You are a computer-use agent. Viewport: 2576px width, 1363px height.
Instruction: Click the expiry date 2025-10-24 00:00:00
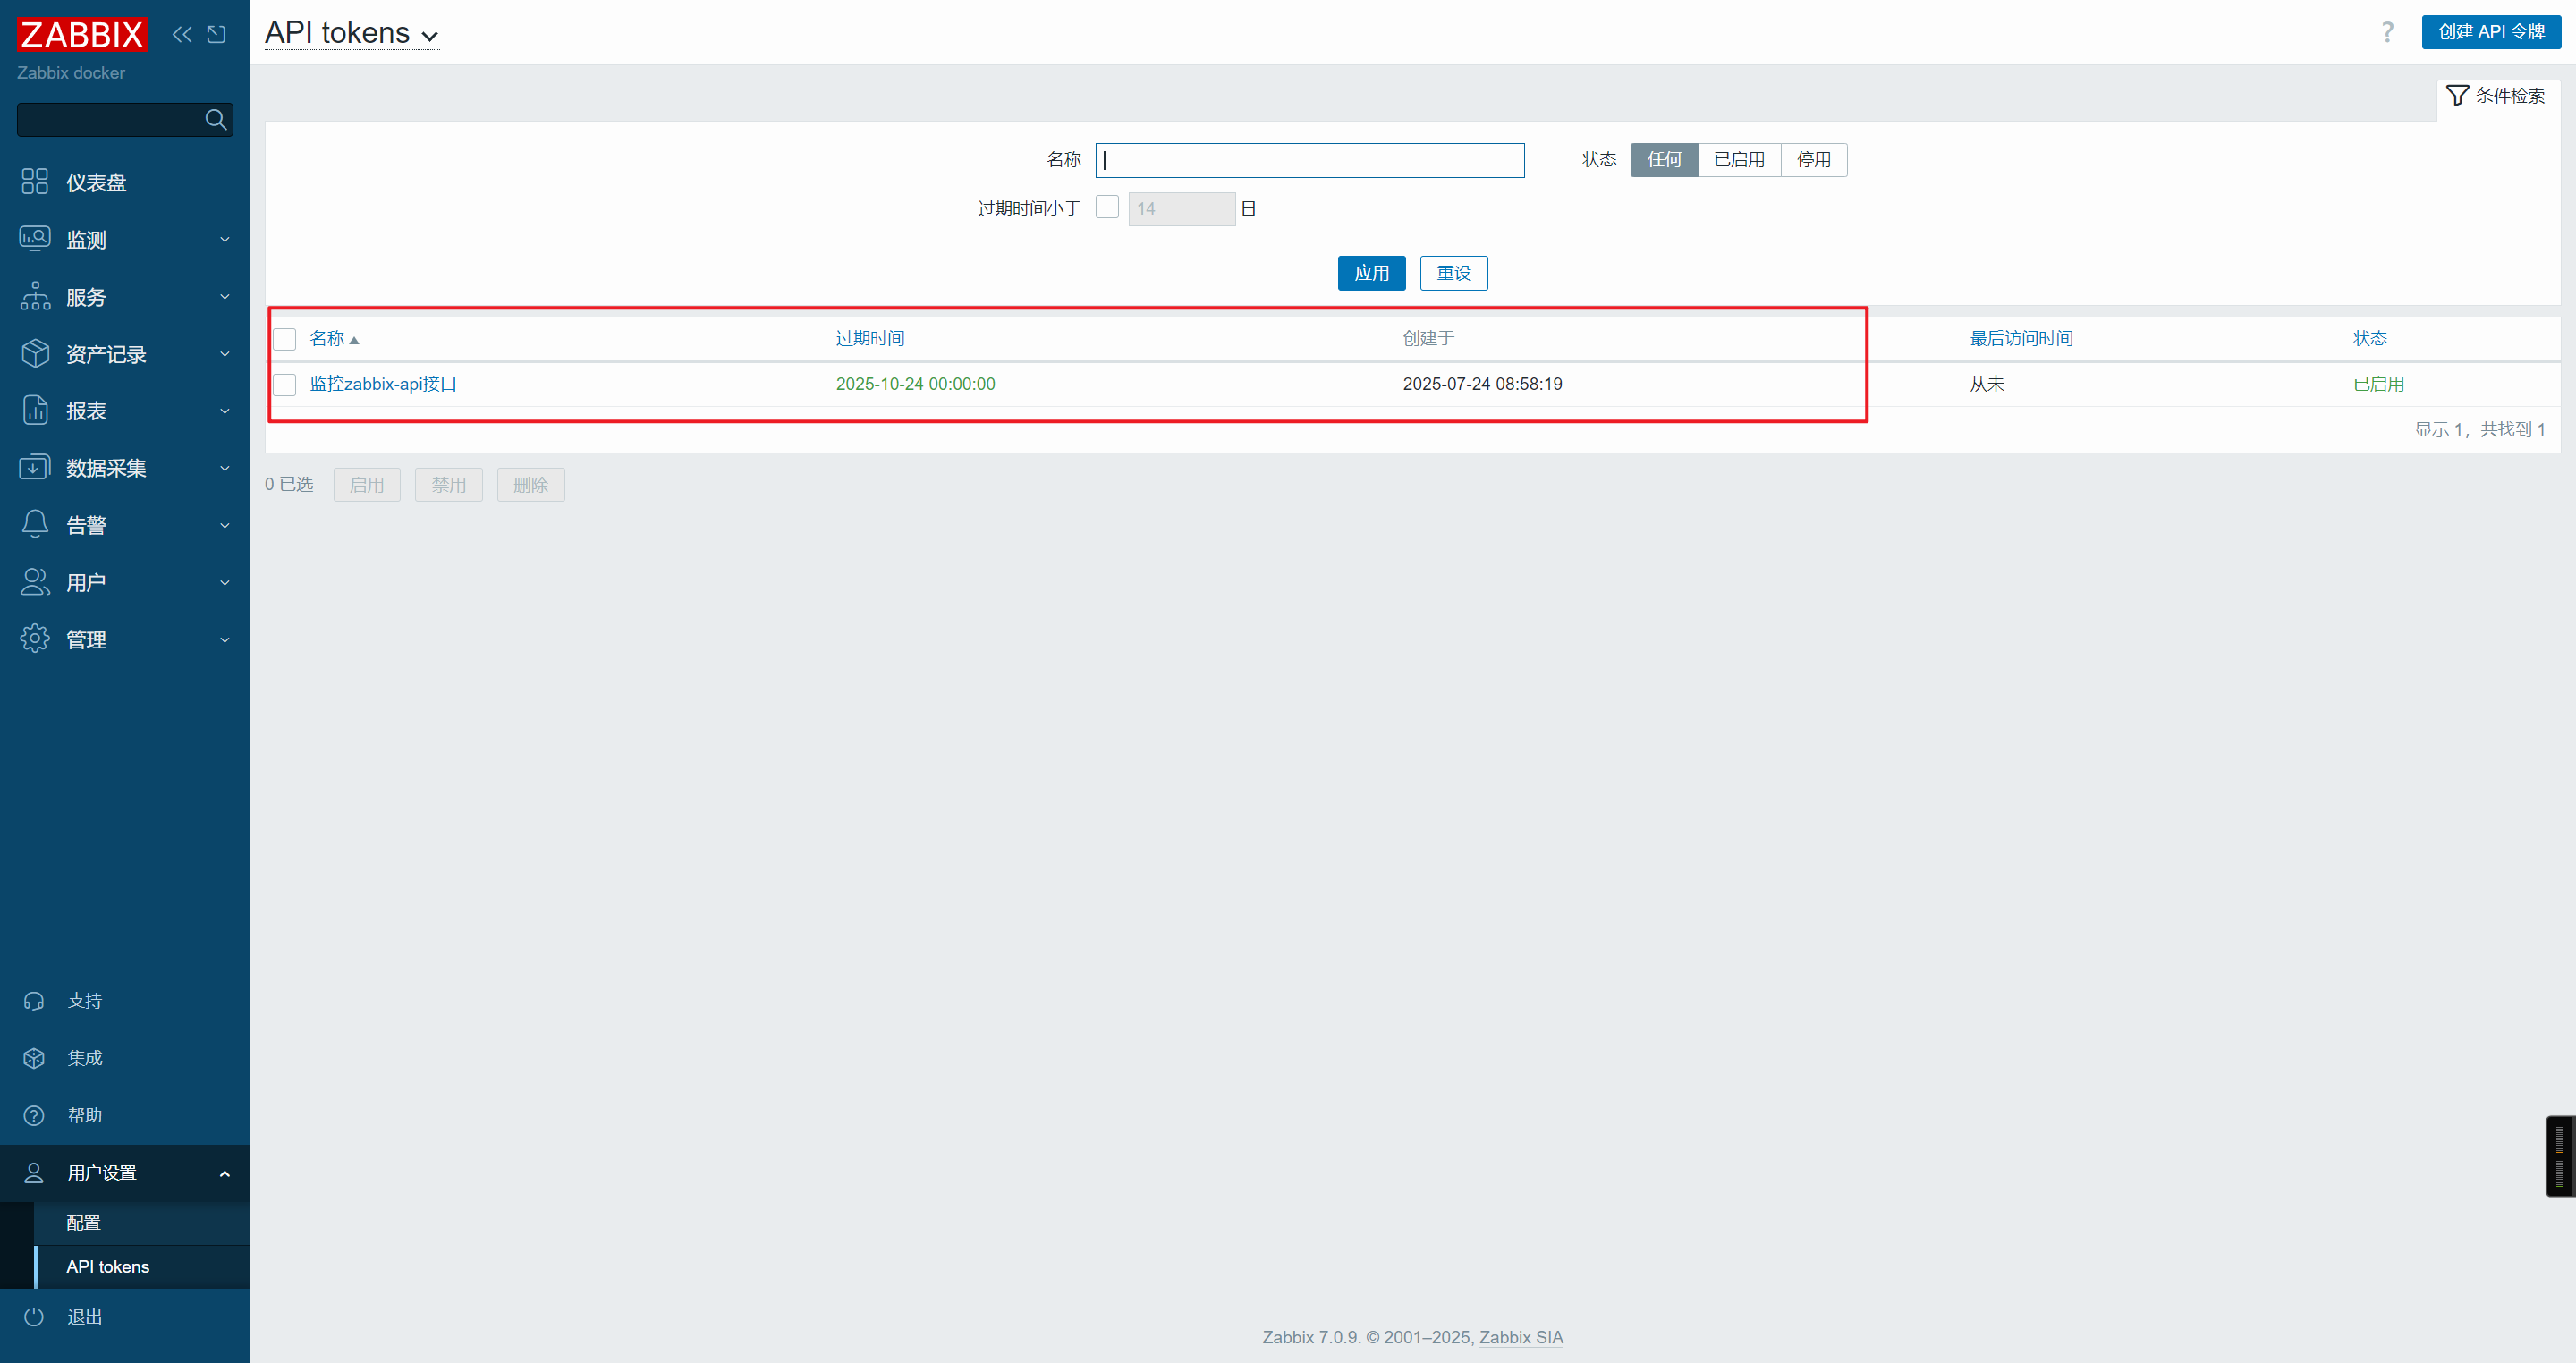[x=915, y=384]
